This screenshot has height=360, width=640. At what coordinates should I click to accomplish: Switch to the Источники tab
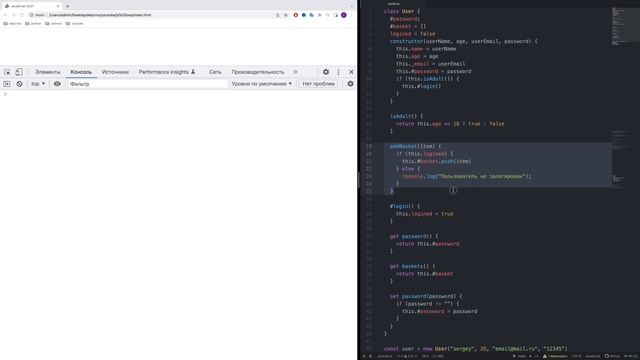tap(115, 72)
